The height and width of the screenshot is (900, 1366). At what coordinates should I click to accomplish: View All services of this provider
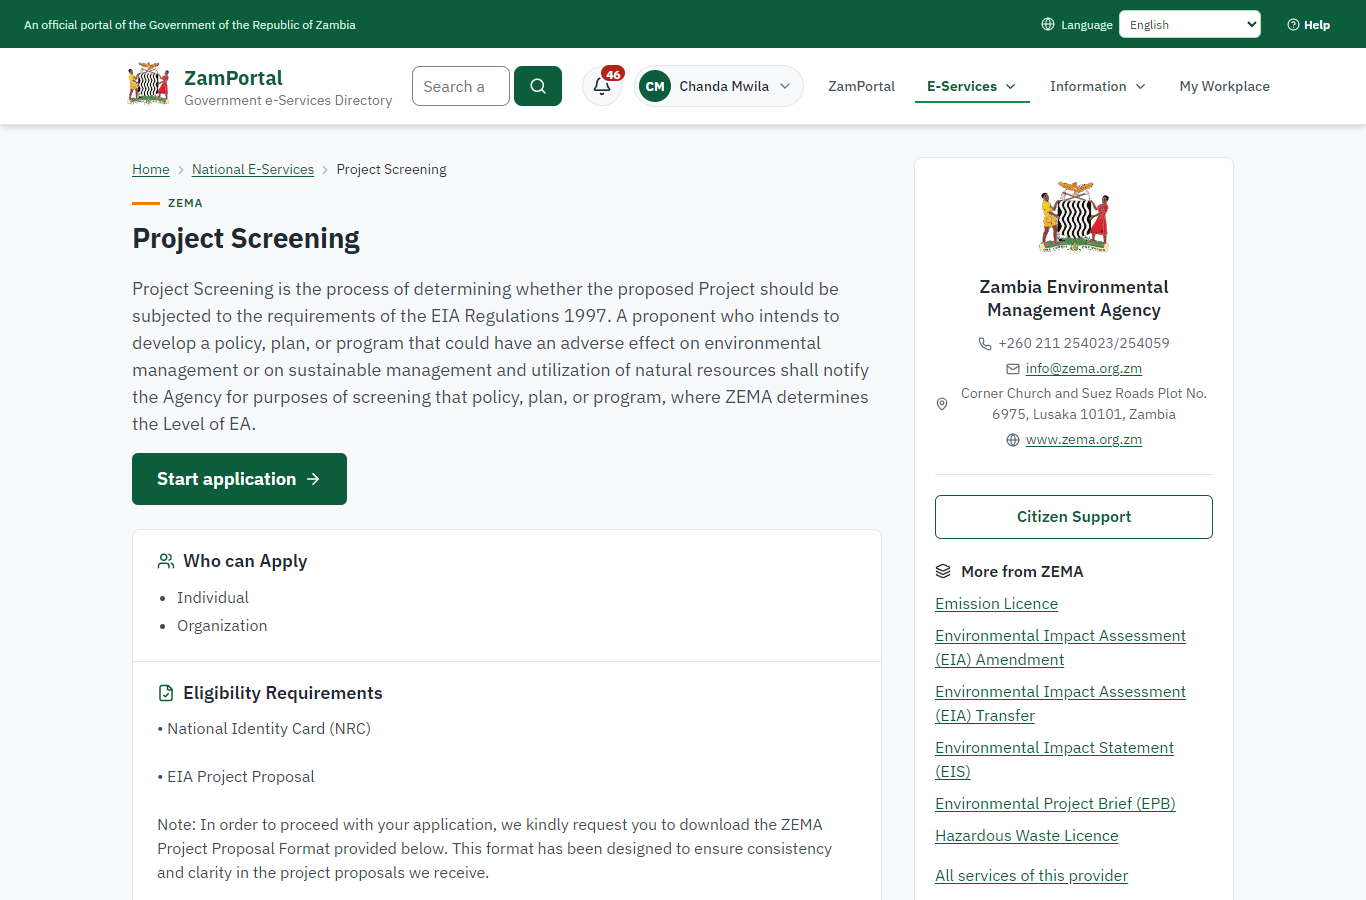pos(1031,876)
